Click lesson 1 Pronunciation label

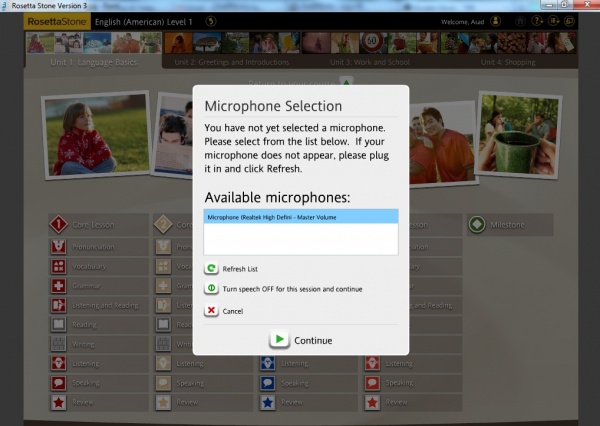coord(93,247)
